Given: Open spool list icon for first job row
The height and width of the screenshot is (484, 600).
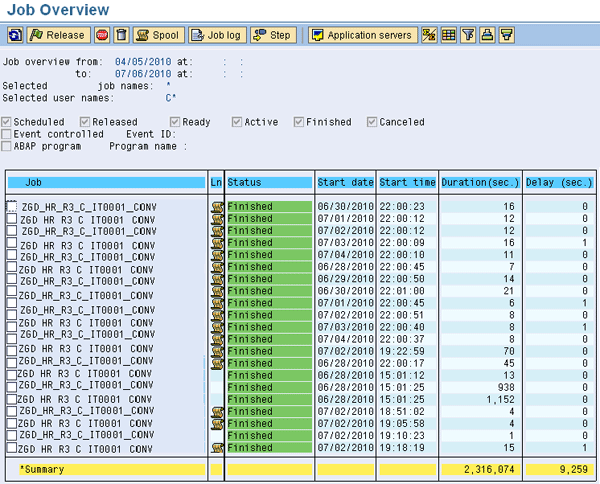Looking at the screenshot, I should [216, 207].
